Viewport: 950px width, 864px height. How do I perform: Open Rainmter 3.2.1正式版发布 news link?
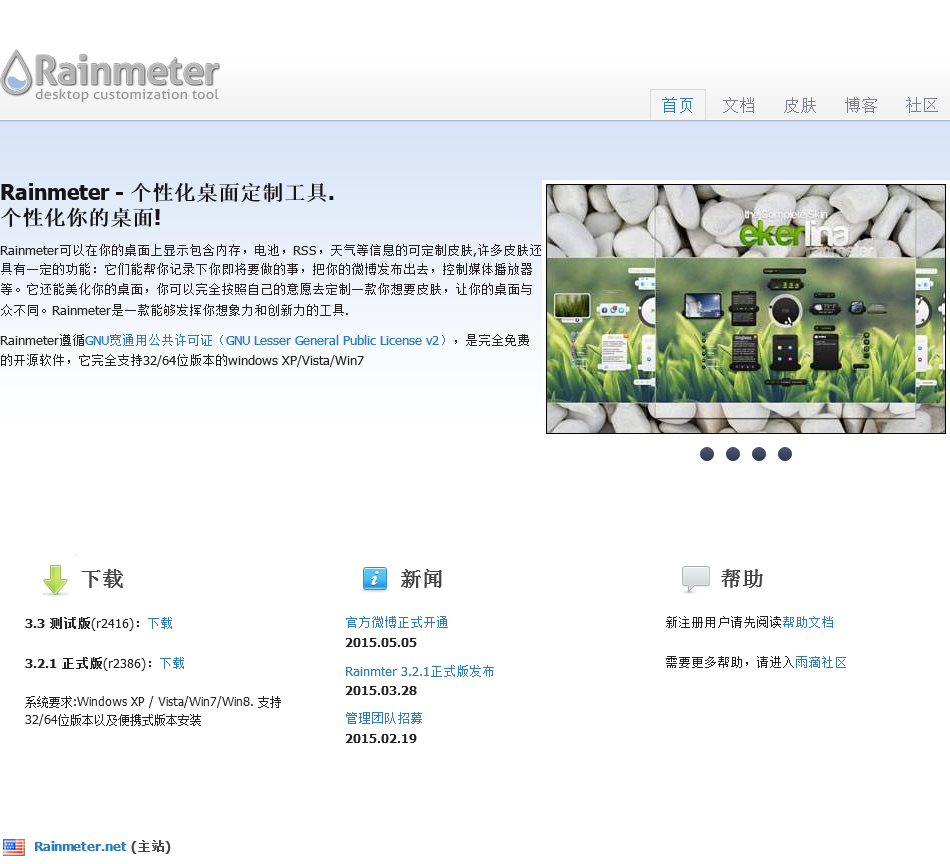[x=419, y=671]
